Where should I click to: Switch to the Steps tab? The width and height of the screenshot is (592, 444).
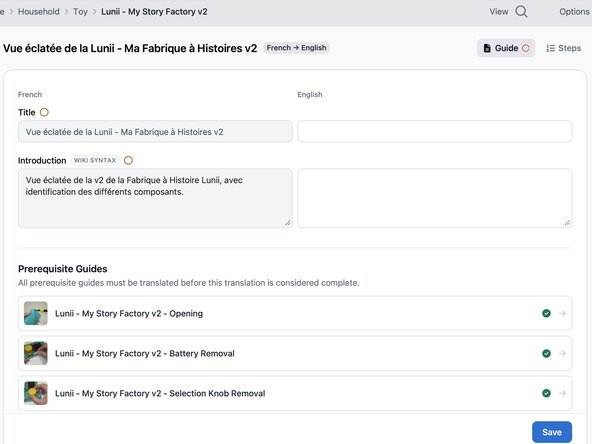pyautogui.click(x=563, y=48)
